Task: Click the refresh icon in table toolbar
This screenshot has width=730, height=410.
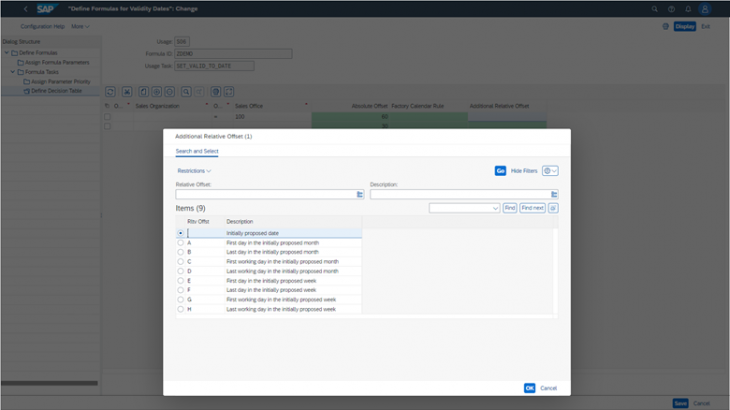Action: (x=110, y=92)
